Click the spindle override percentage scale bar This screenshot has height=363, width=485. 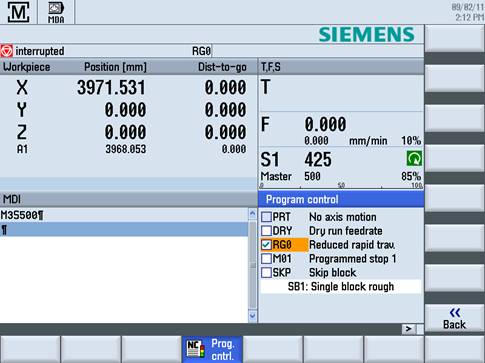pos(341,186)
